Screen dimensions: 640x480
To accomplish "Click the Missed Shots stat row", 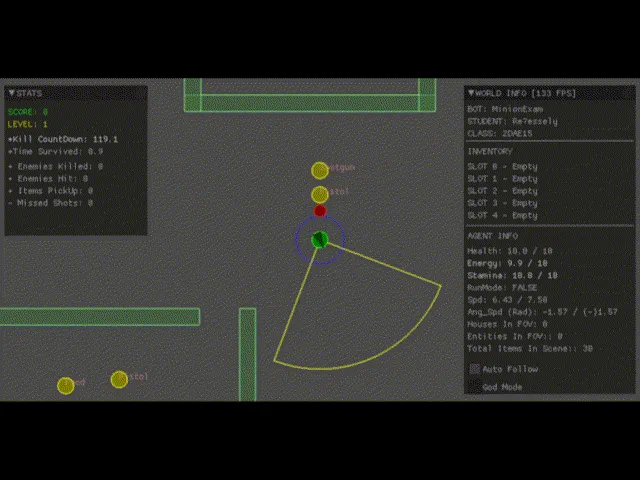I will click(51, 203).
